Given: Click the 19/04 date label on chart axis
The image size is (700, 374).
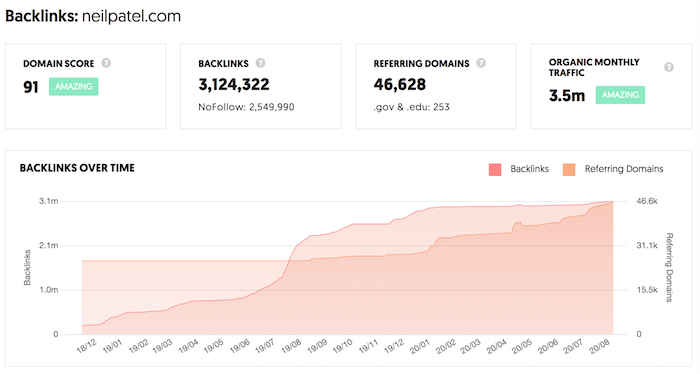Looking at the screenshot, I should 188,346.
